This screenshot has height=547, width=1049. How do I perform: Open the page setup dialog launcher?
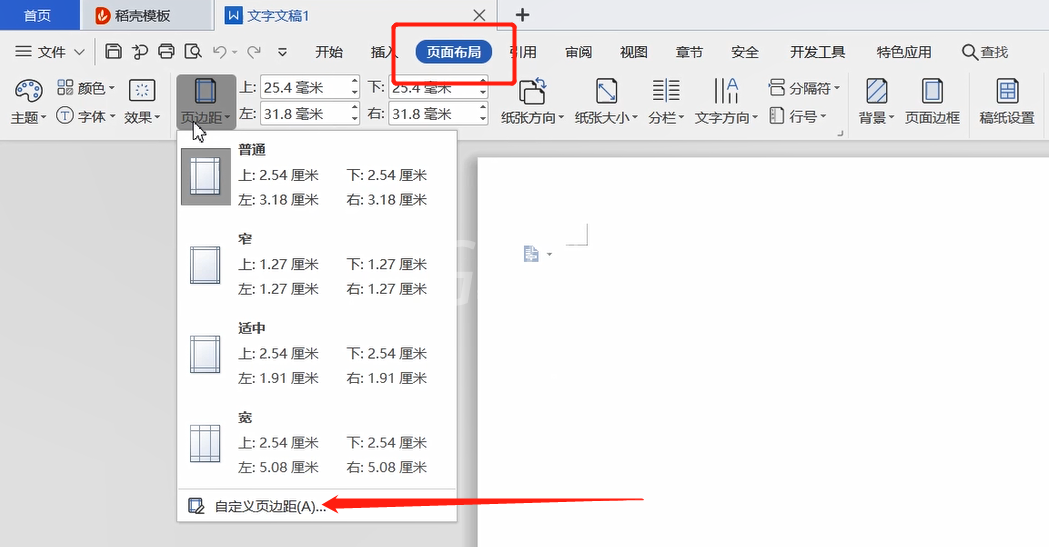tap(840, 134)
